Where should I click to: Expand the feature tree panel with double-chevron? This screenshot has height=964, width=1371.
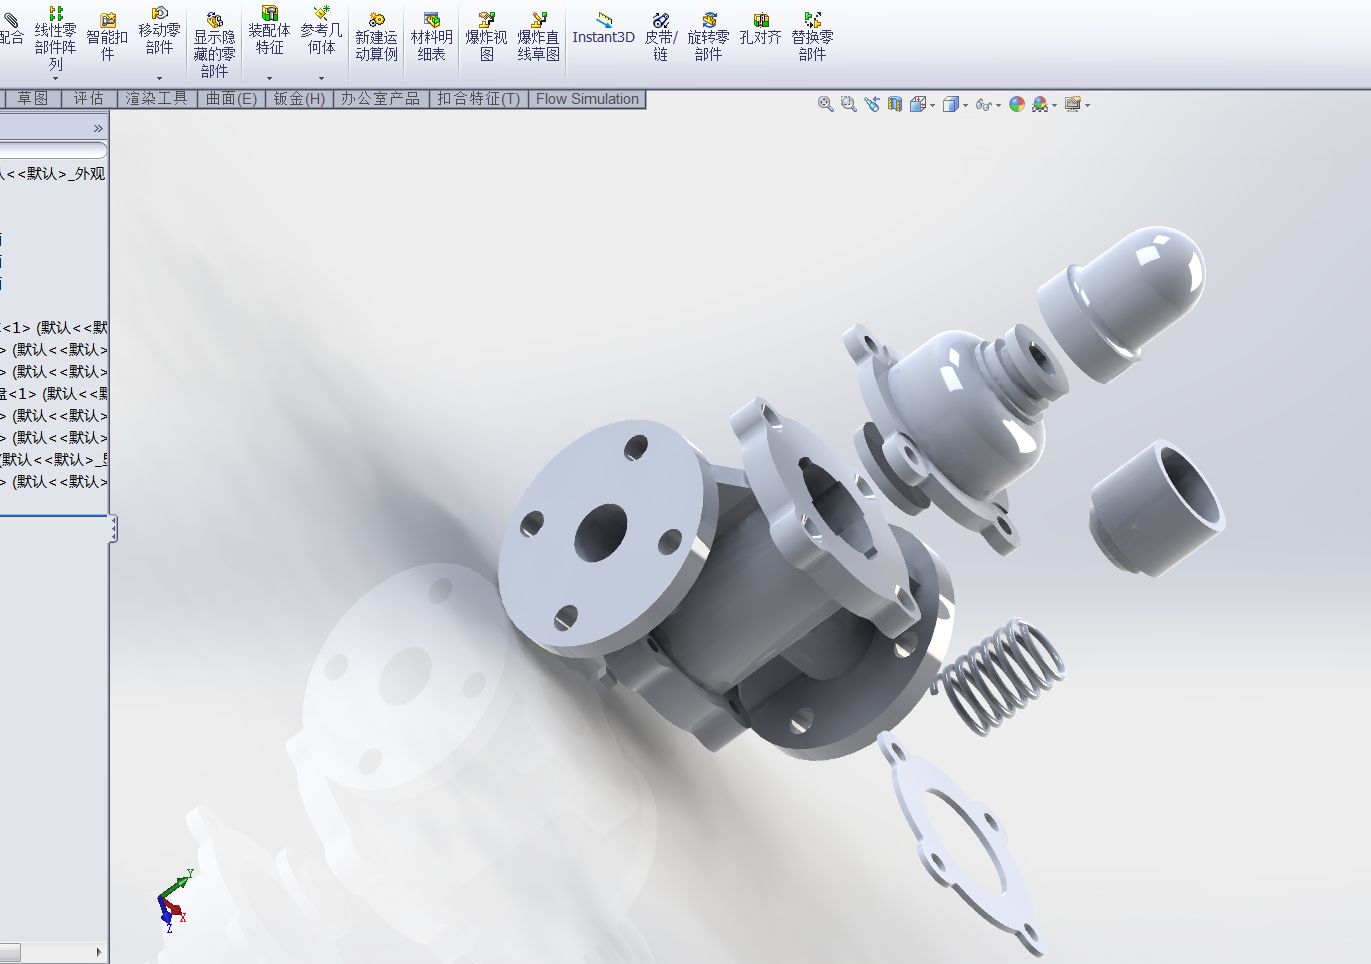[98, 128]
